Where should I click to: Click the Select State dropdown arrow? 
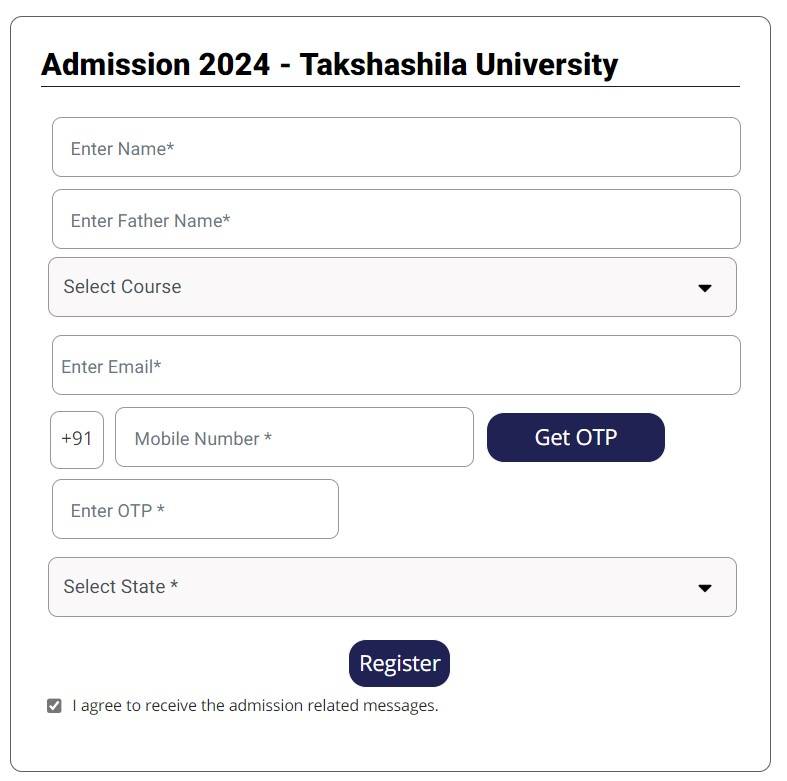click(x=704, y=588)
